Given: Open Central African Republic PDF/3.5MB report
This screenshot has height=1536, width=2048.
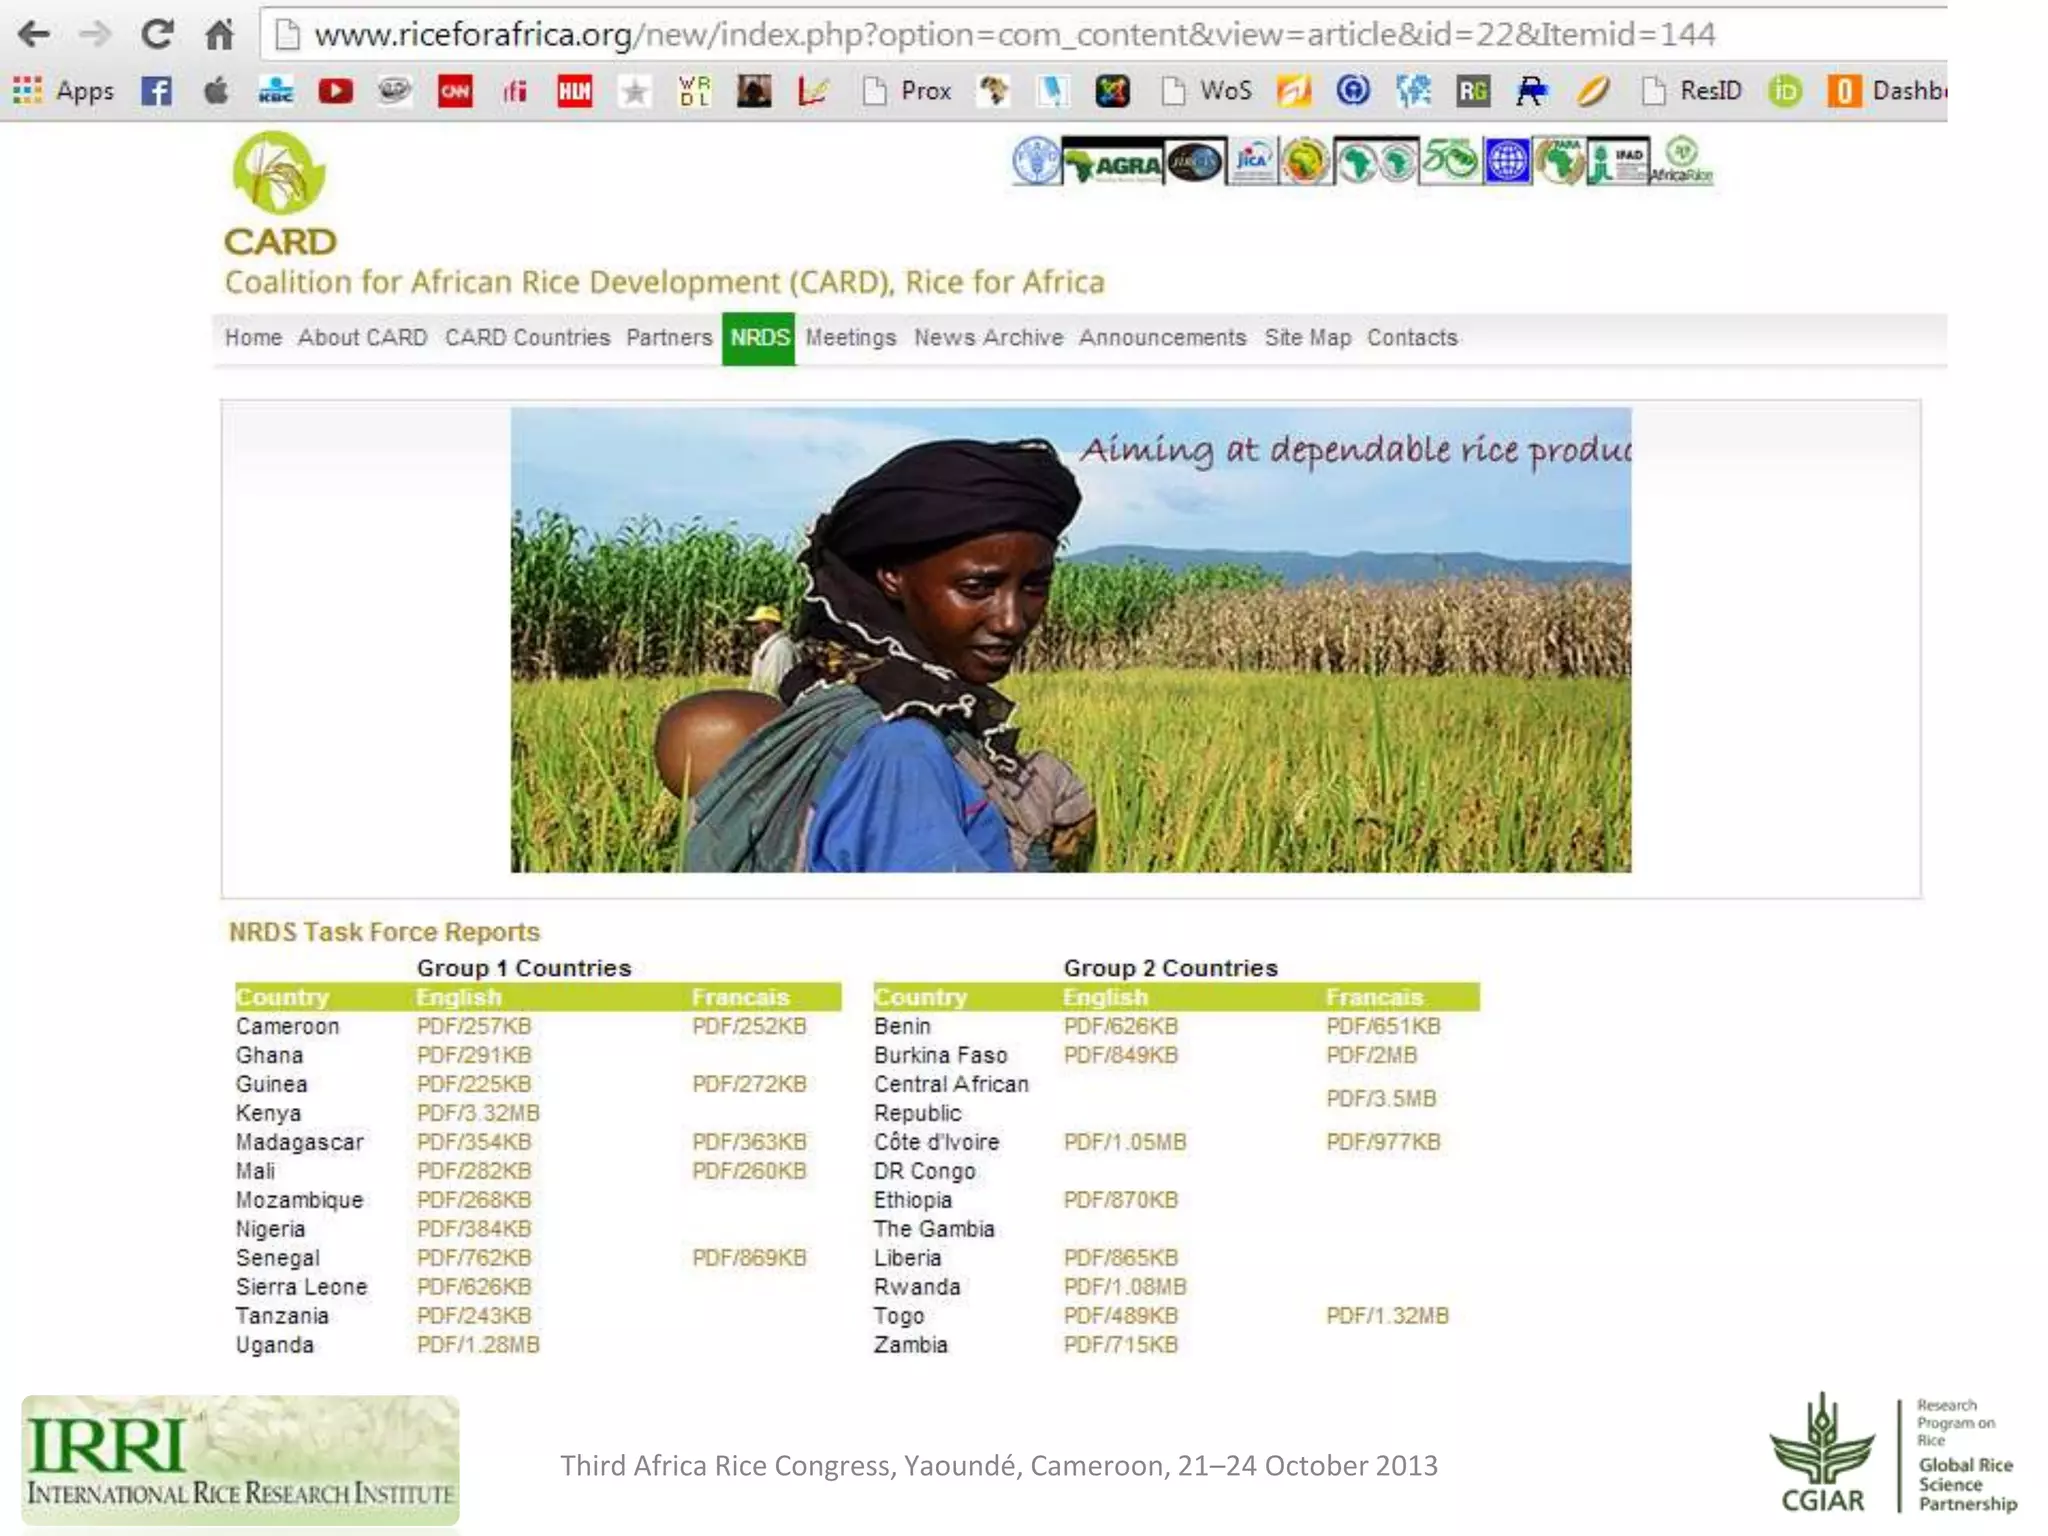Looking at the screenshot, I should tap(1381, 1099).
